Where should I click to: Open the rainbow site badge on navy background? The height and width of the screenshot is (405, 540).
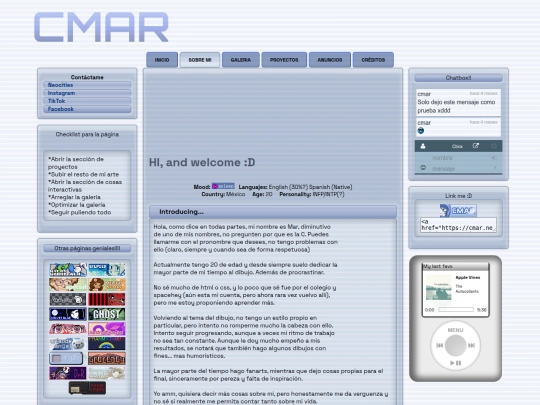tap(107, 343)
